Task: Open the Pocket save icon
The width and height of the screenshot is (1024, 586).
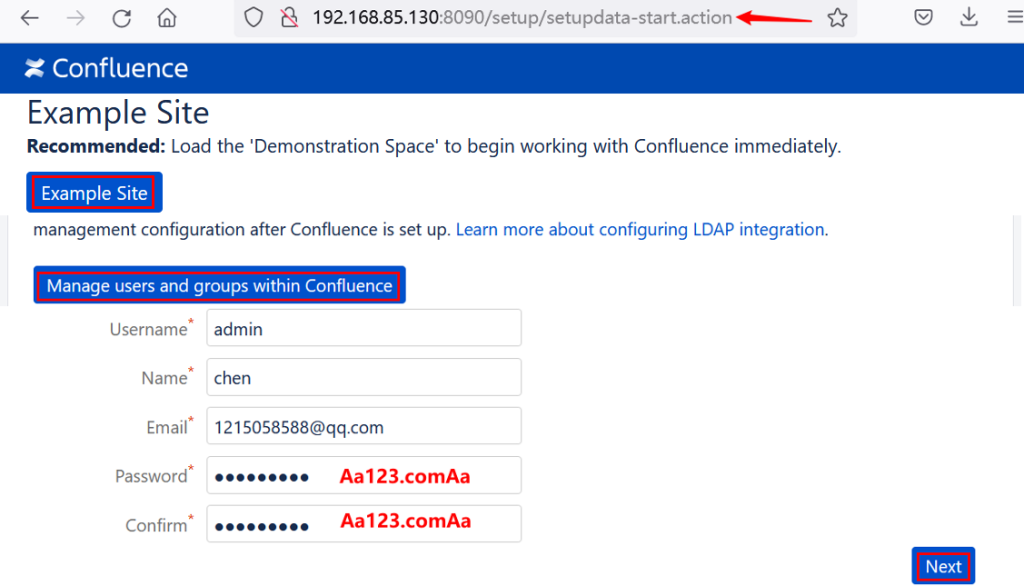Action: click(x=923, y=17)
